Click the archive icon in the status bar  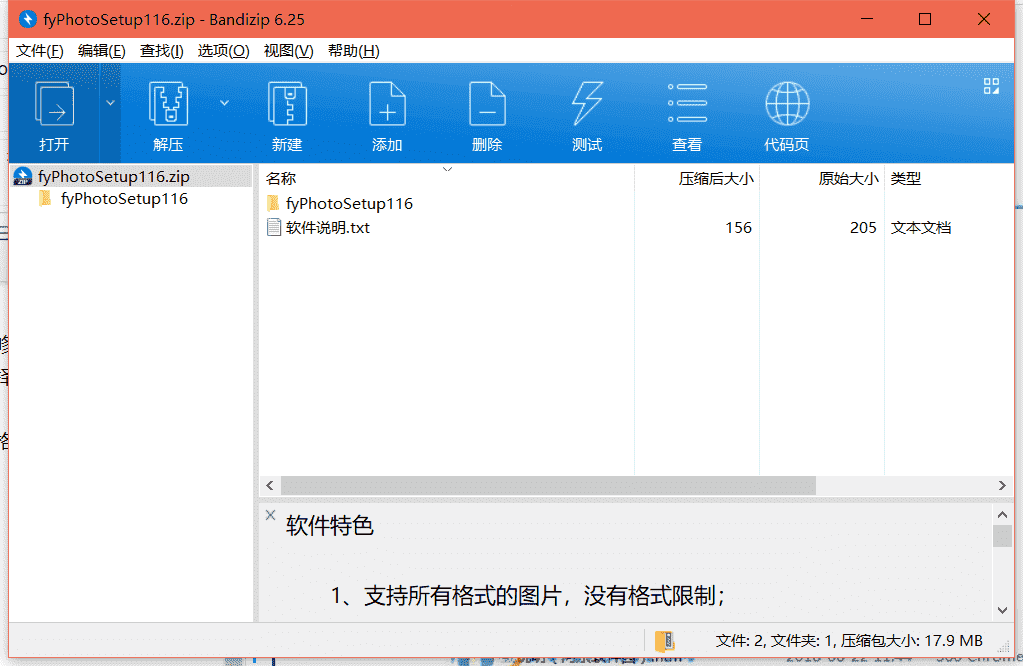click(665, 641)
